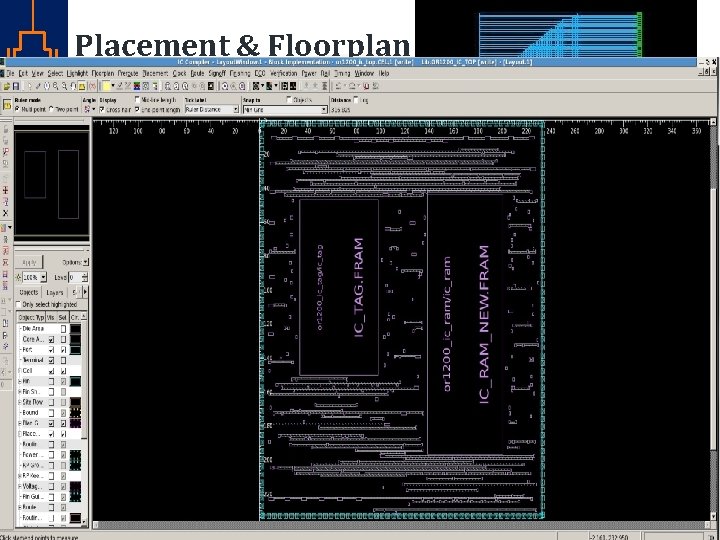Click the Apply button
Viewport: 720px width, 540px height.
[29, 262]
